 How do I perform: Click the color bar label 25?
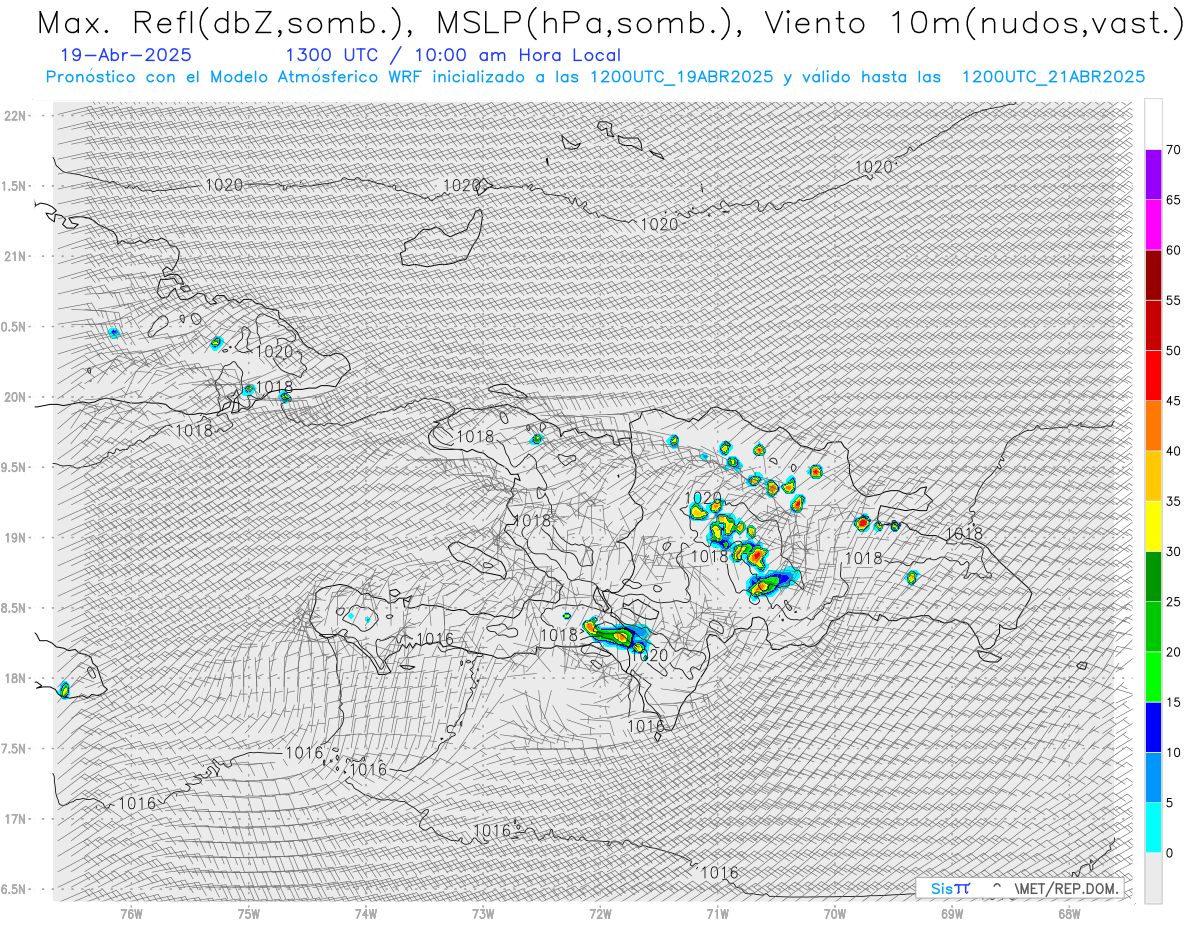(1173, 602)
